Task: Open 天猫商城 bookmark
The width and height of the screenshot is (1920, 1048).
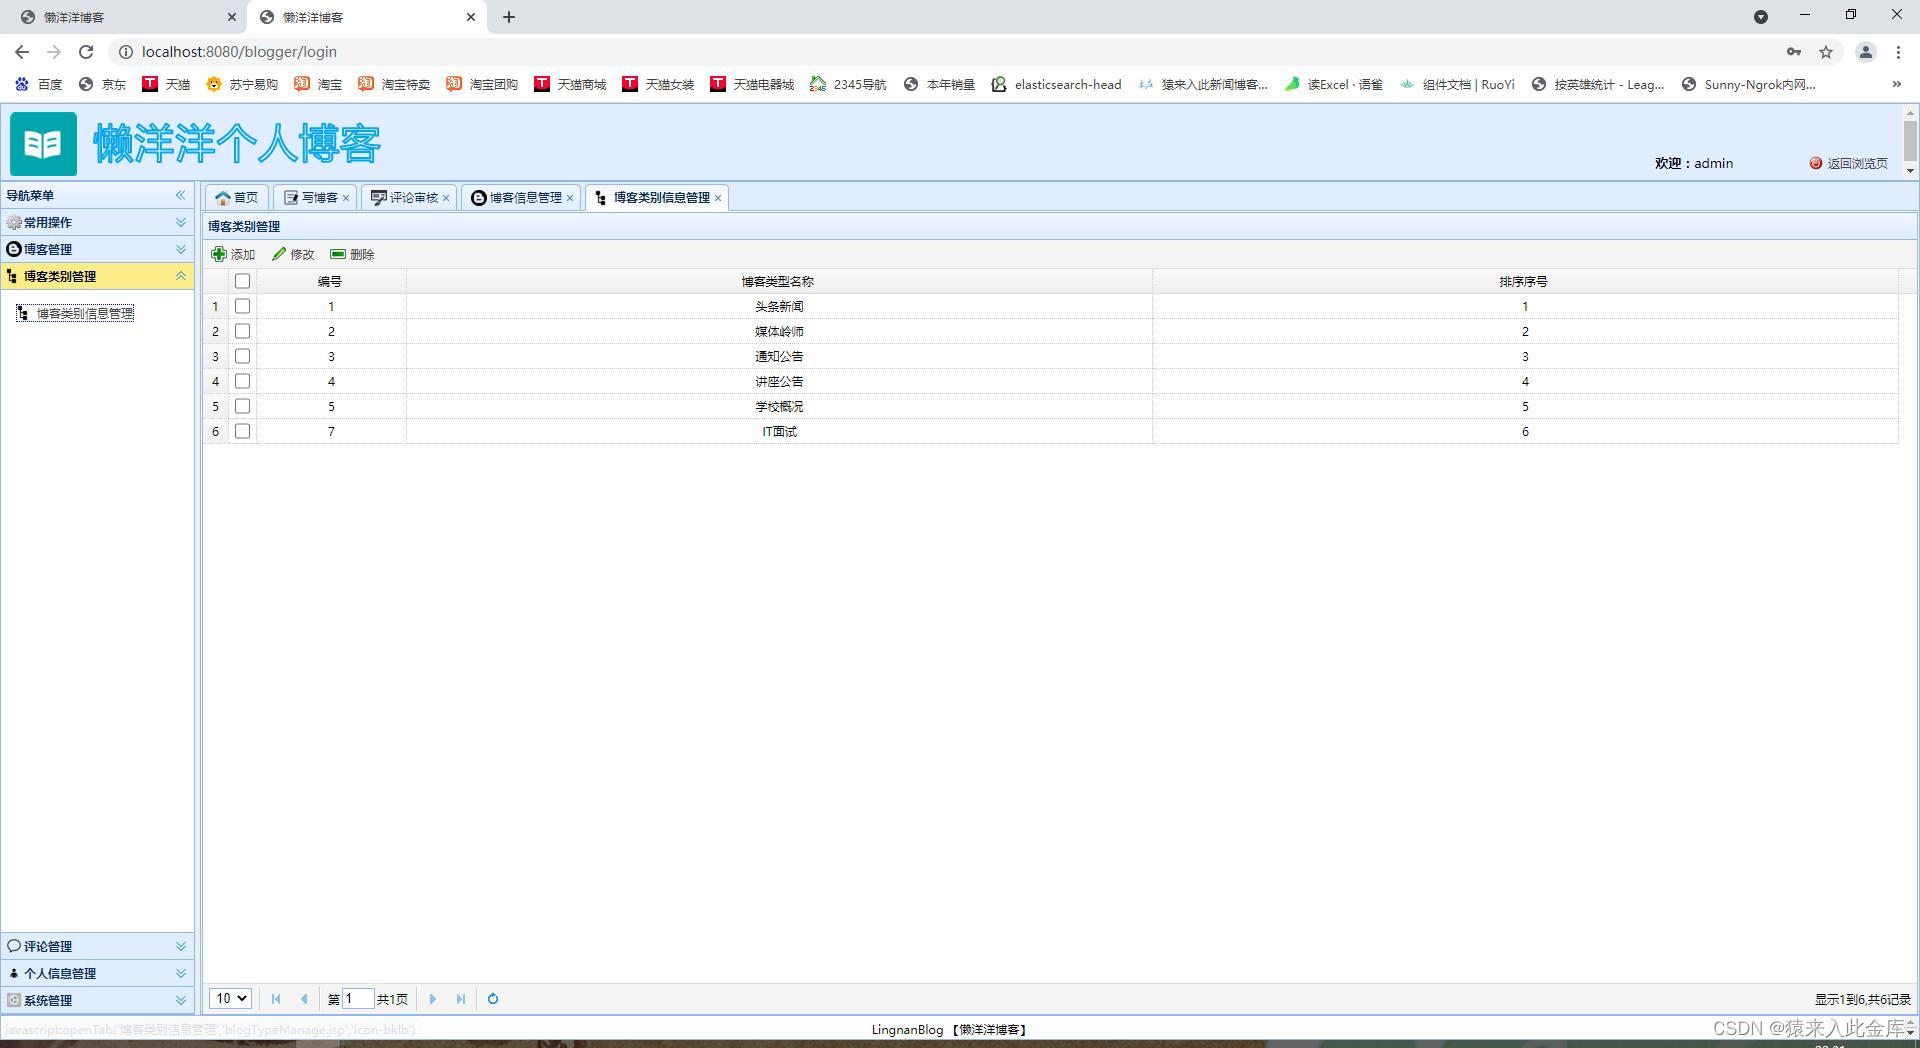Action: pyautogui.click(x=570, y=84)
